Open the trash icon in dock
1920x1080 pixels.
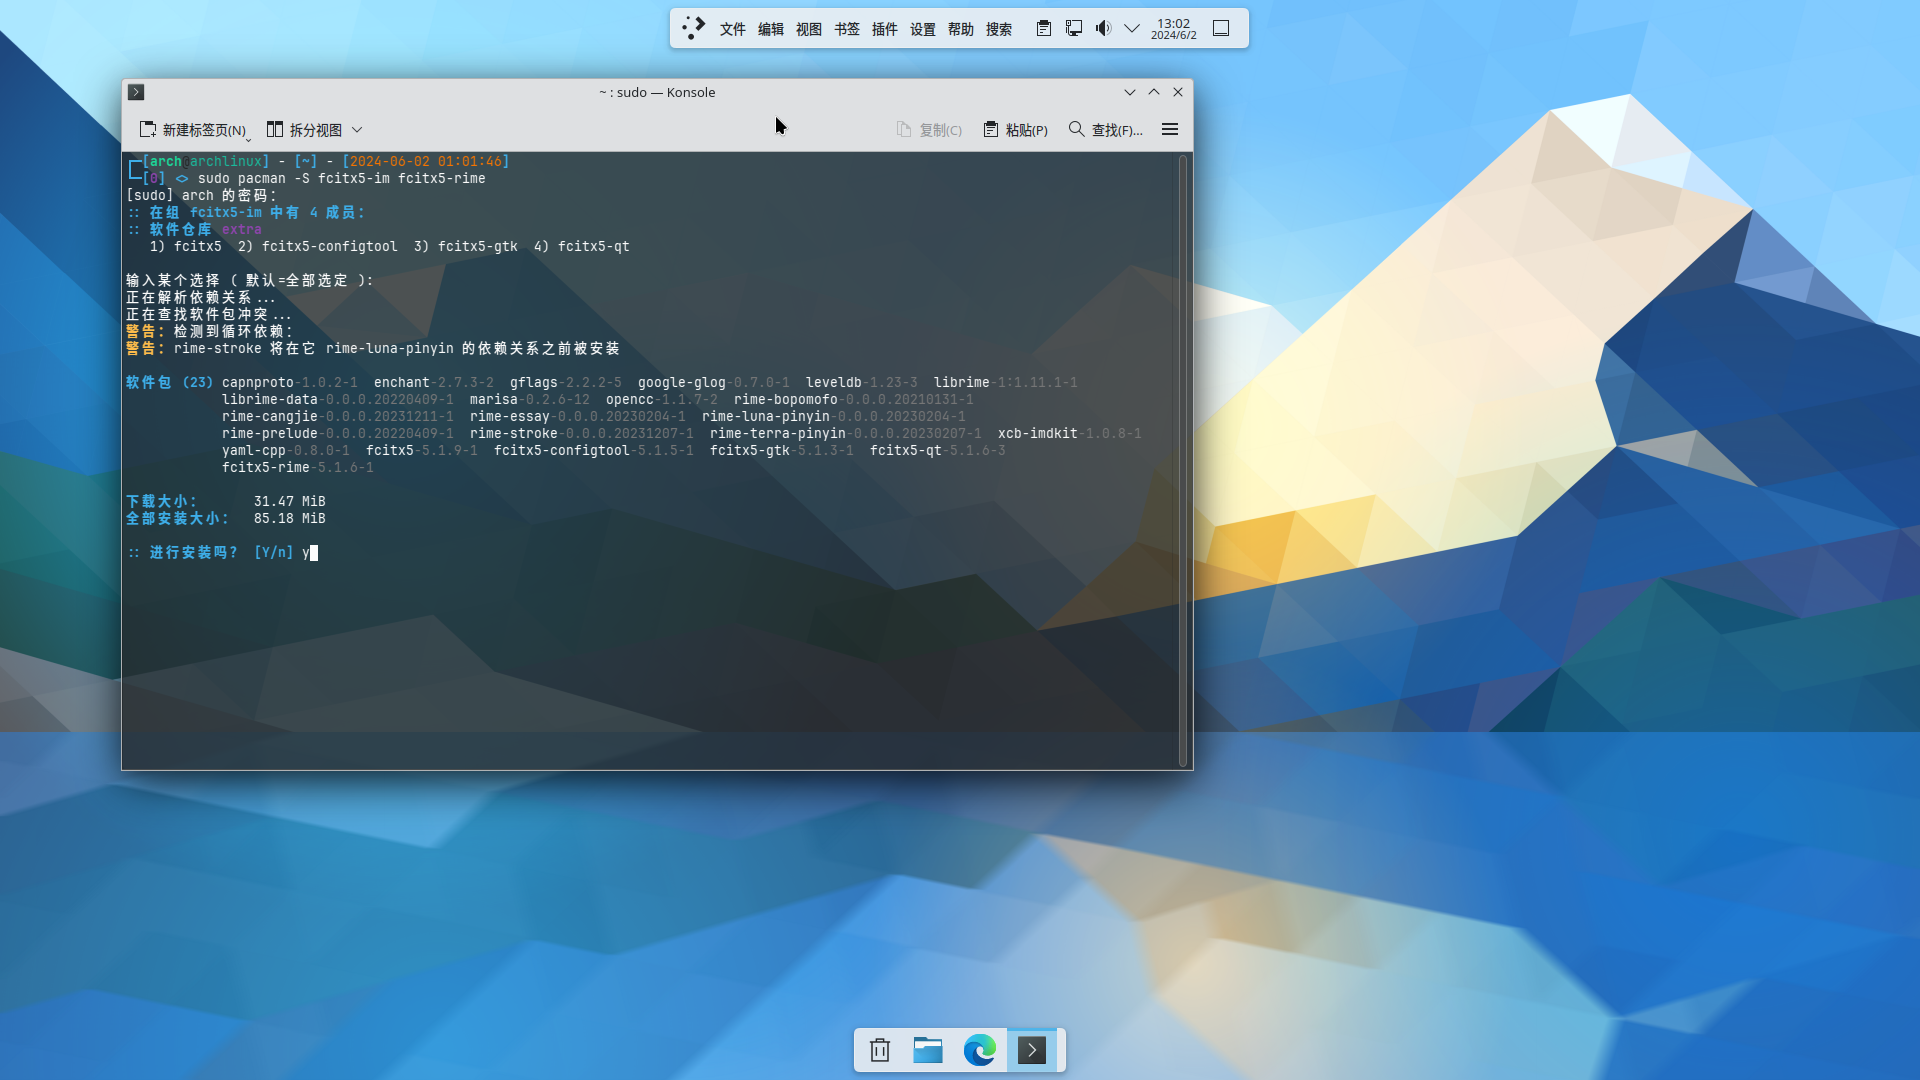[880, 1050]
